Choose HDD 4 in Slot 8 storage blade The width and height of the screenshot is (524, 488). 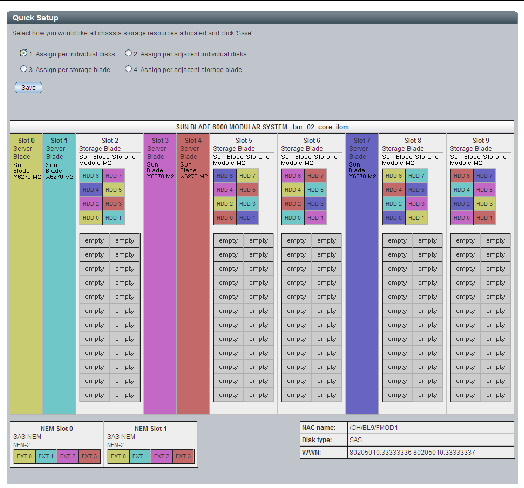(x=394, y=190)
